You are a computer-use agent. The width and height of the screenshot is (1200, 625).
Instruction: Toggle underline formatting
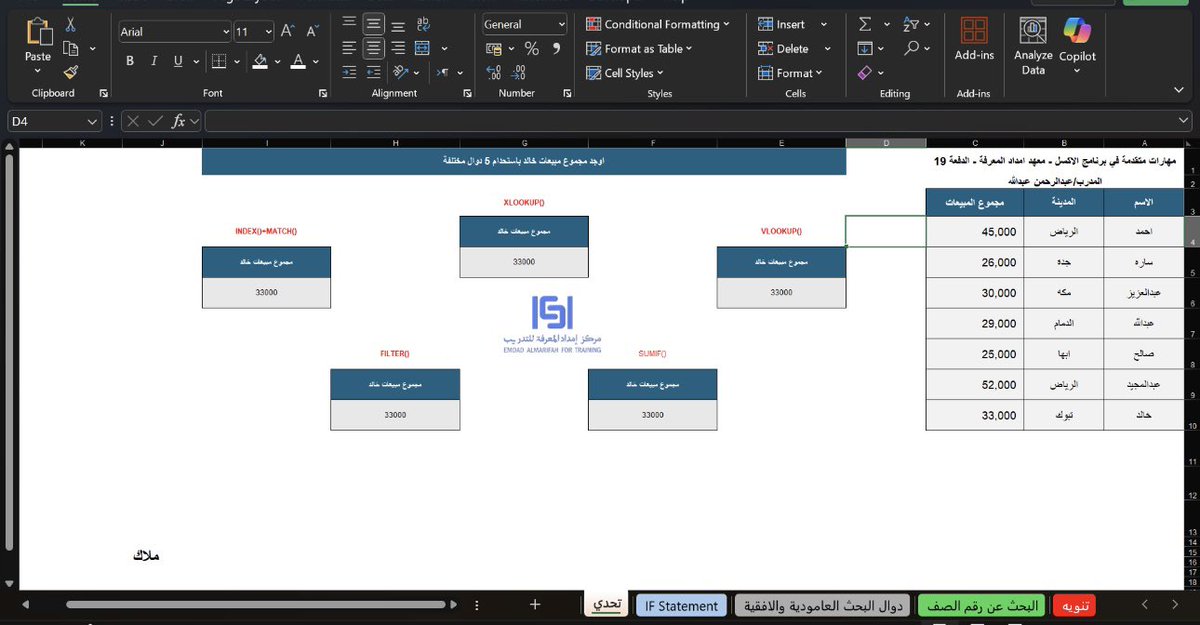point(179,61)
